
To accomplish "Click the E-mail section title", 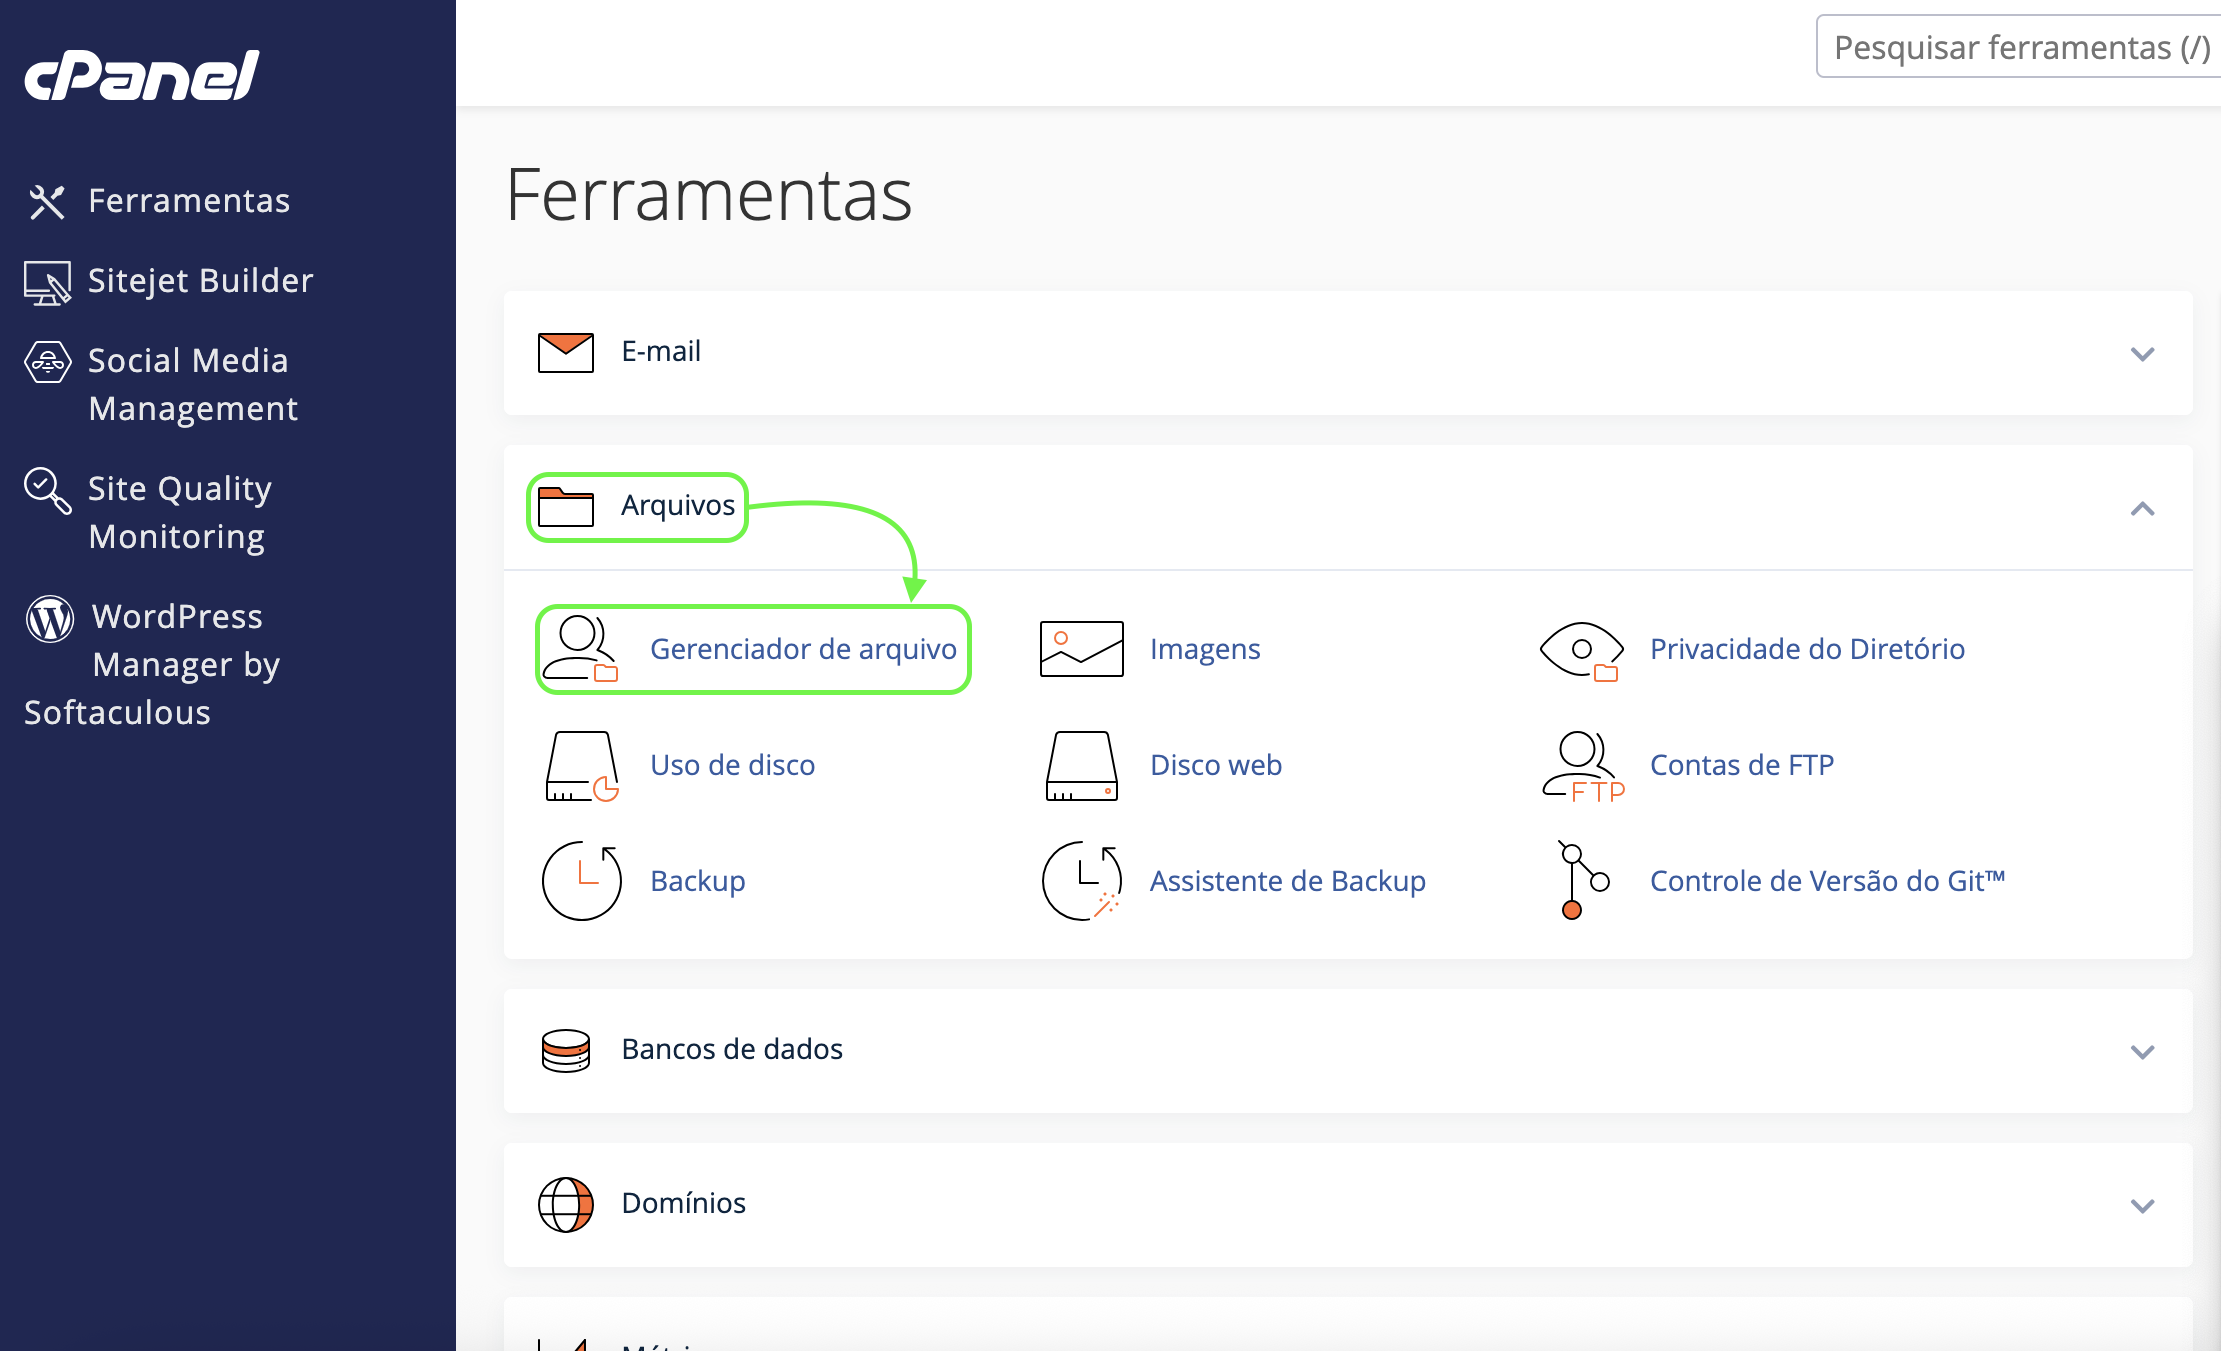I will [661, 351].
